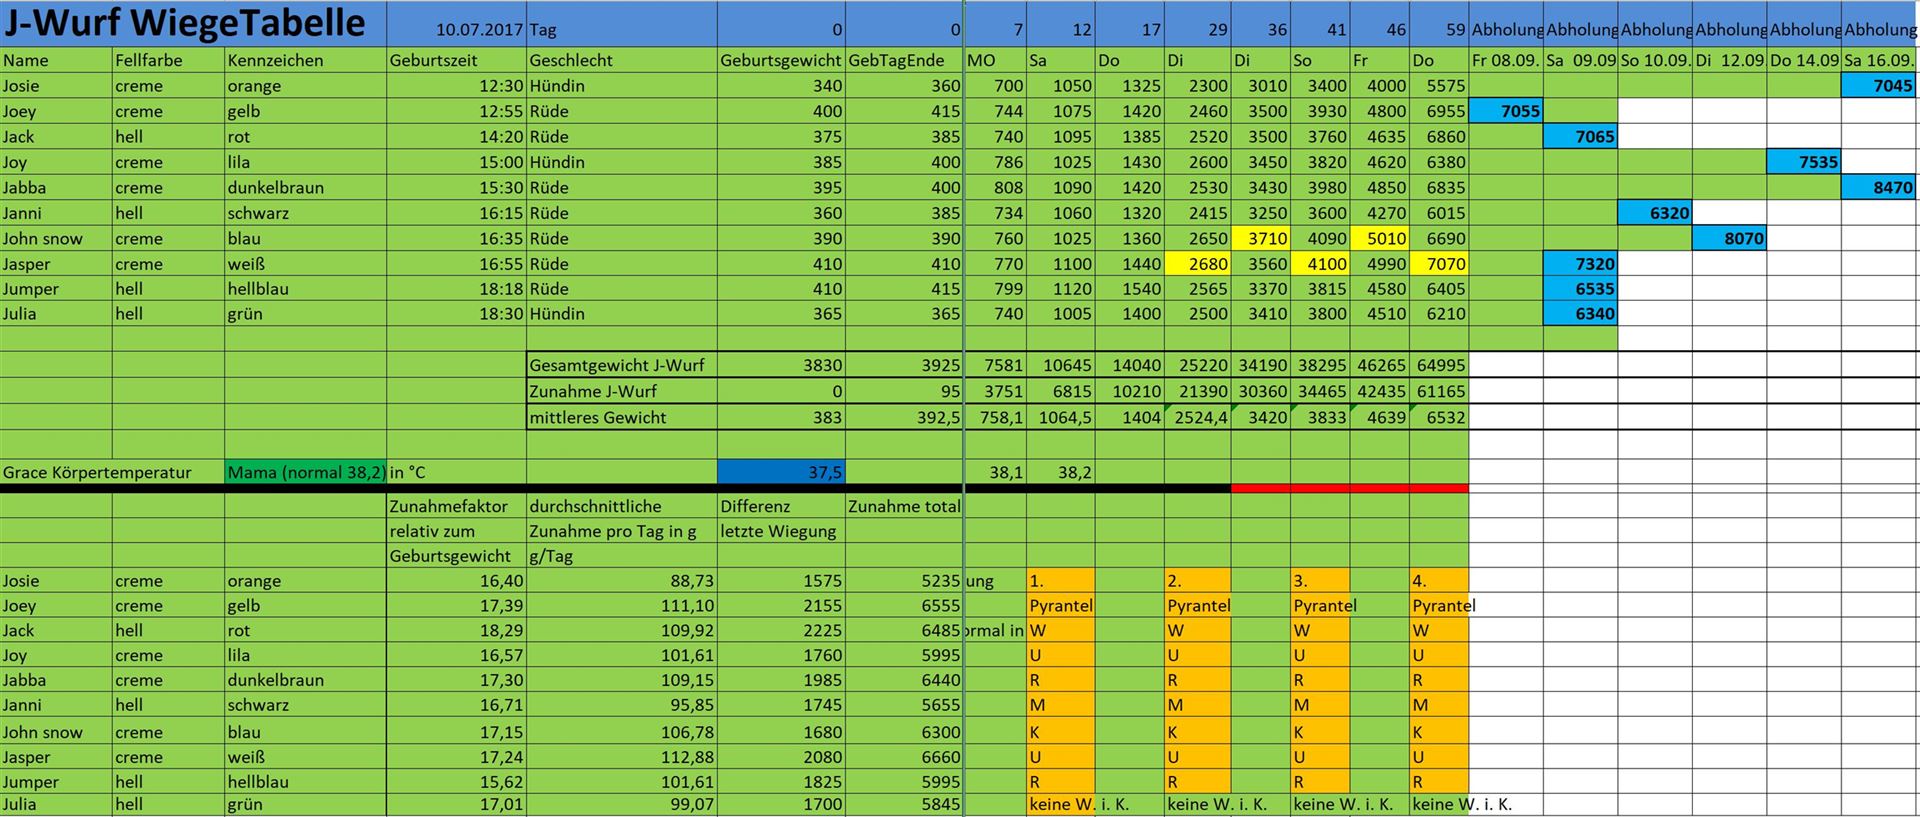Select yellow highlighted cell '2680'
Screen dimensions: 1920x817
[1198, 264]
